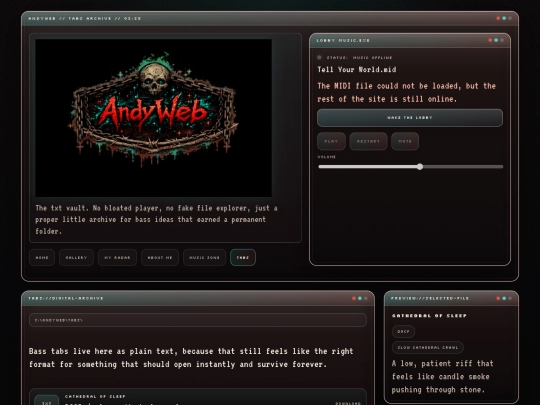Click the red dot in Tabz Digital Archive window
Viewport: 540px width, 405px height.
(354, 298)
